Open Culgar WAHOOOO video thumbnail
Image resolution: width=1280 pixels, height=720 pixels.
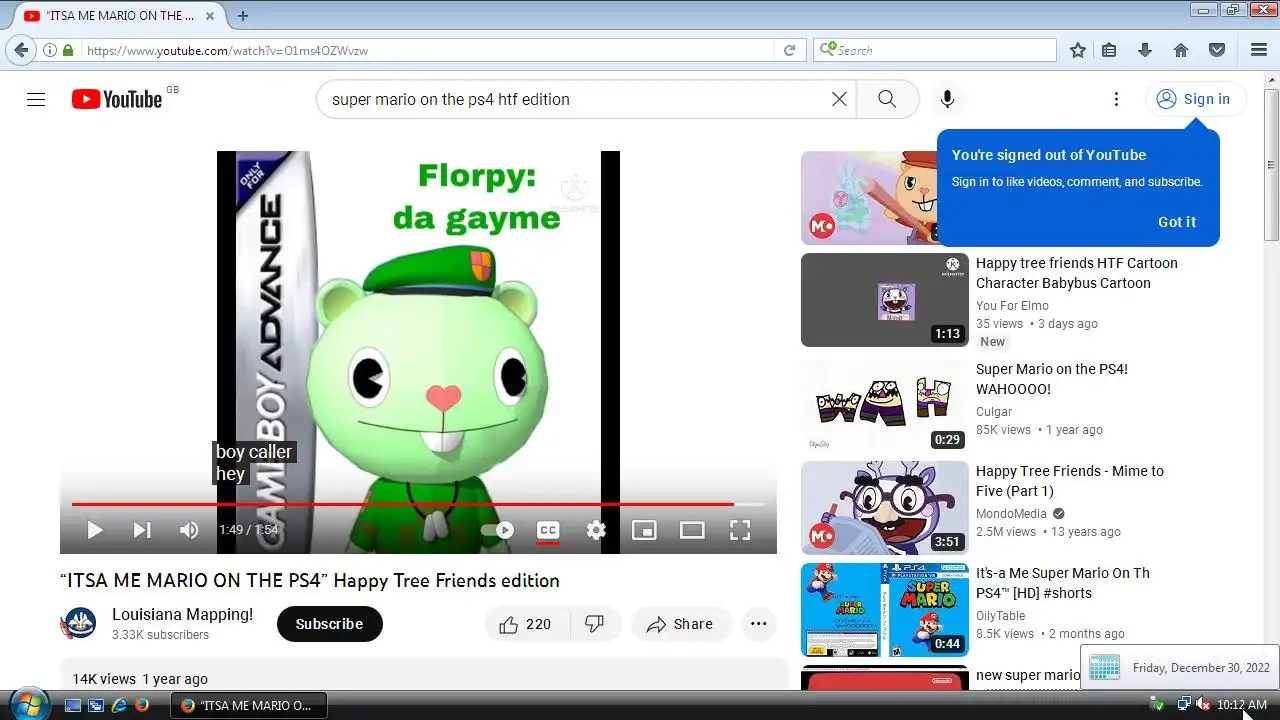coord(884,406)
